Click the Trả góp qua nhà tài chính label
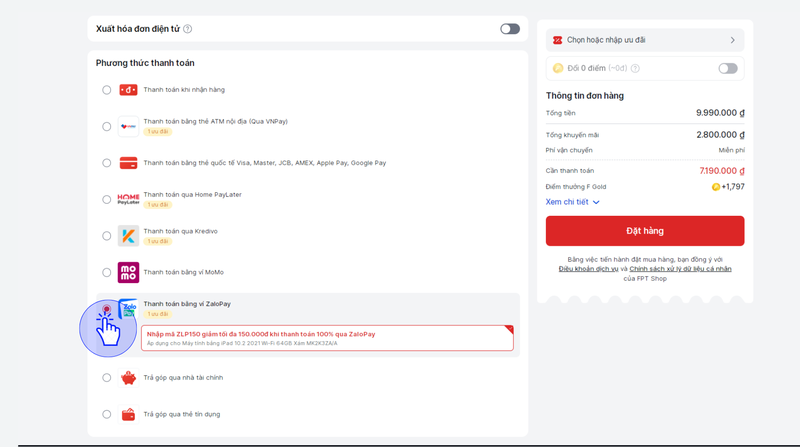The width and height of the screenshot is (800, 447). click(183, 378)
